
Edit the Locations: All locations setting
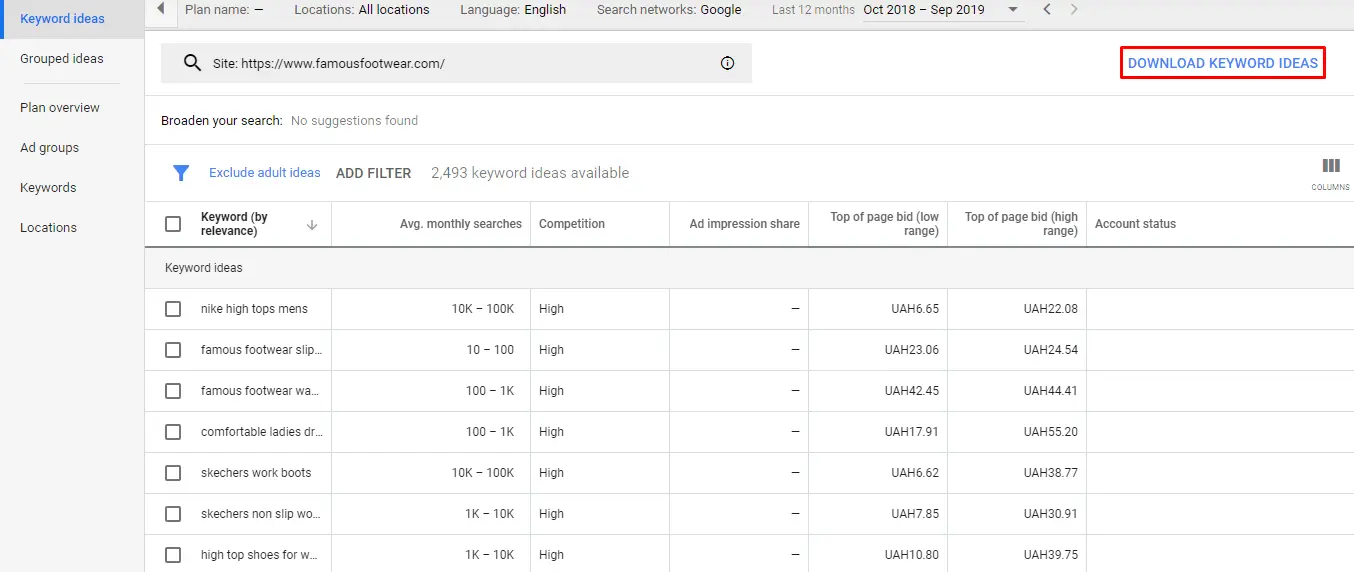tap(362, 10)
